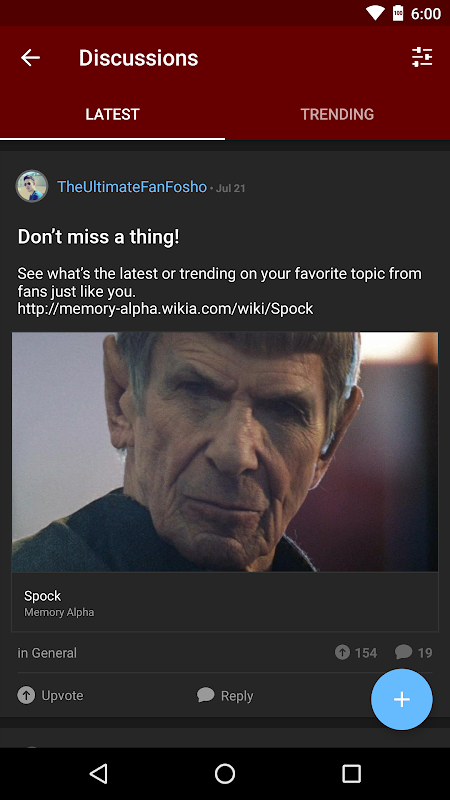
Task: Tap the Reply speech bubble icon
Action: tap(206, 695)
